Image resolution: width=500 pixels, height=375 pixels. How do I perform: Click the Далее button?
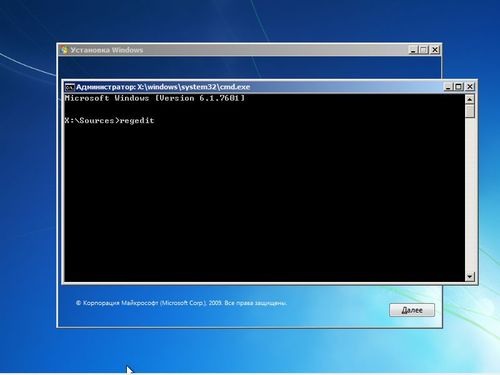[x=412, y=310]
